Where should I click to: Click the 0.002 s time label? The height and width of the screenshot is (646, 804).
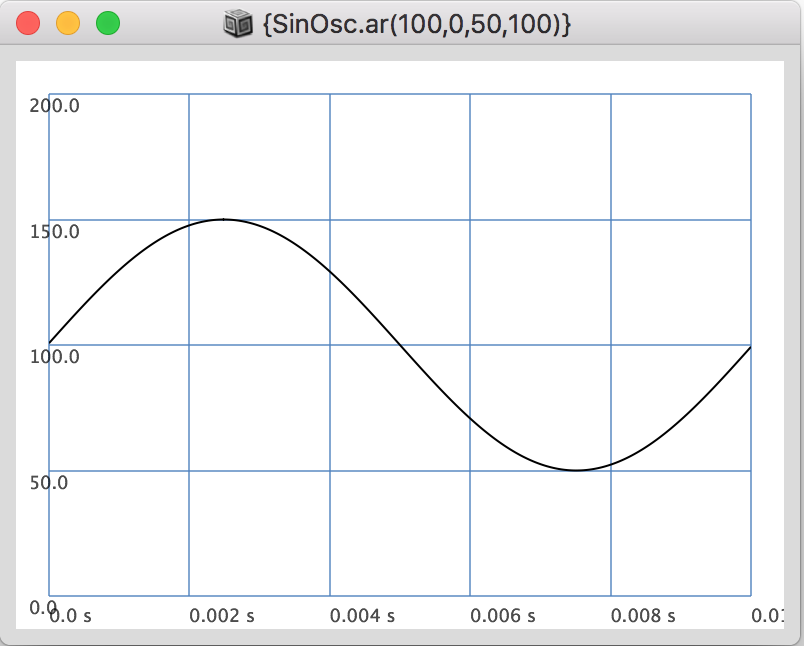[222, 616]
